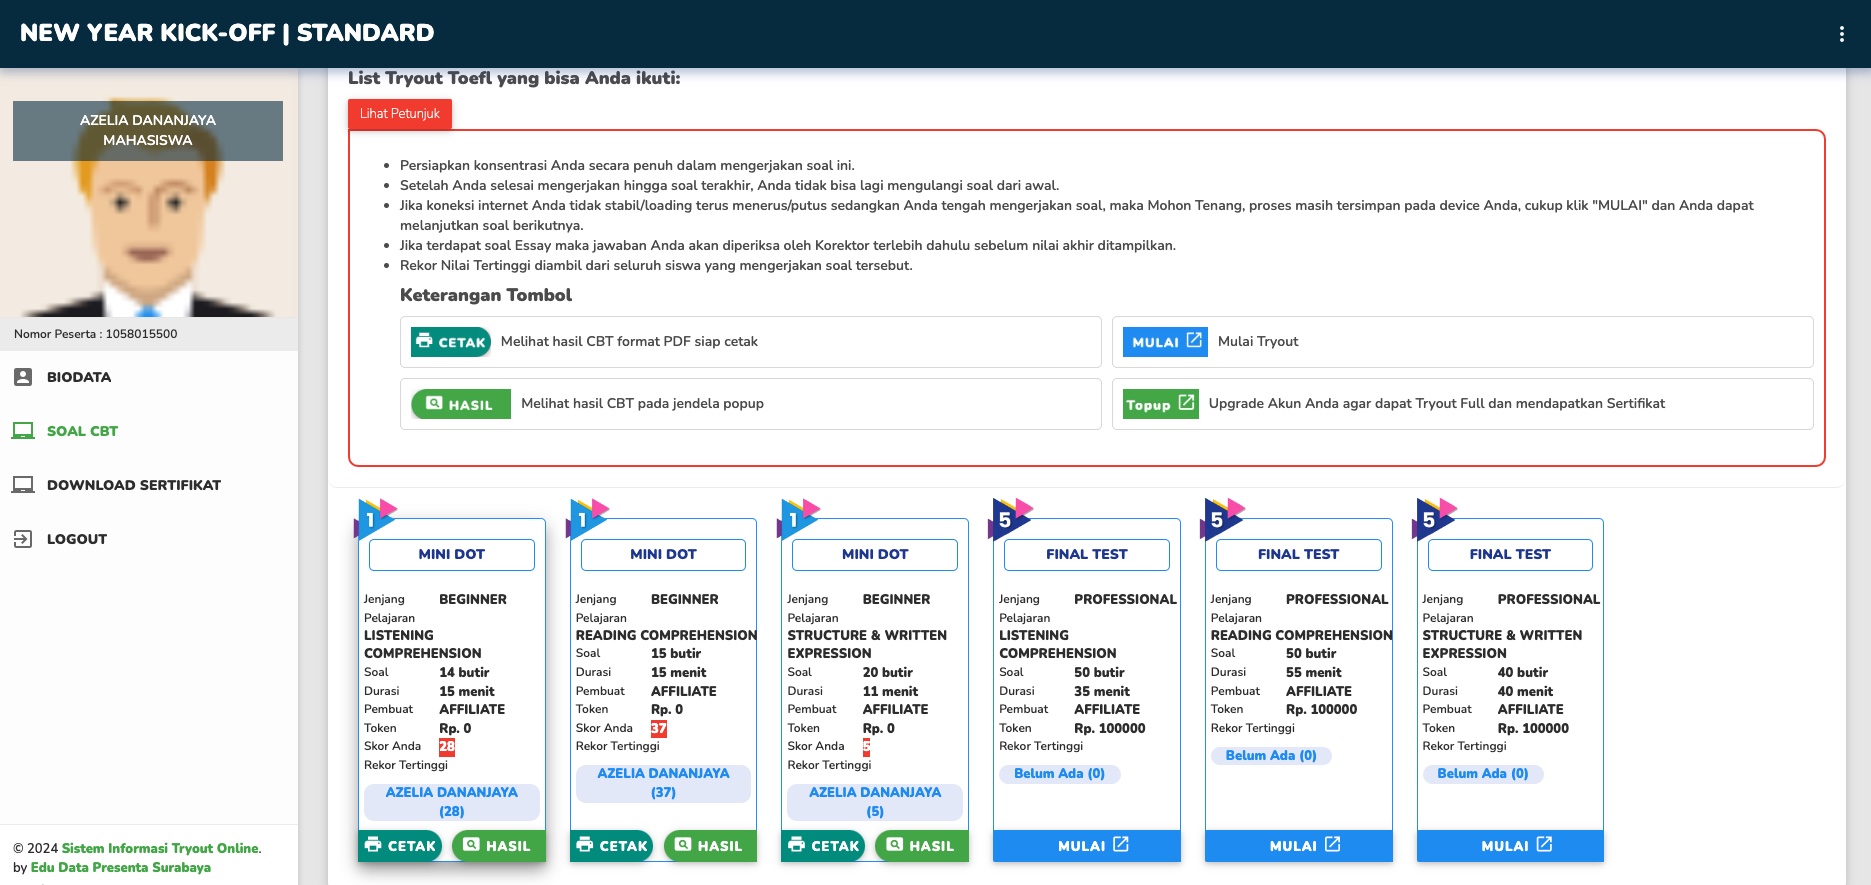Click the Biodata person icon in sidebar

pyautogui.click(x=23, y=377)
